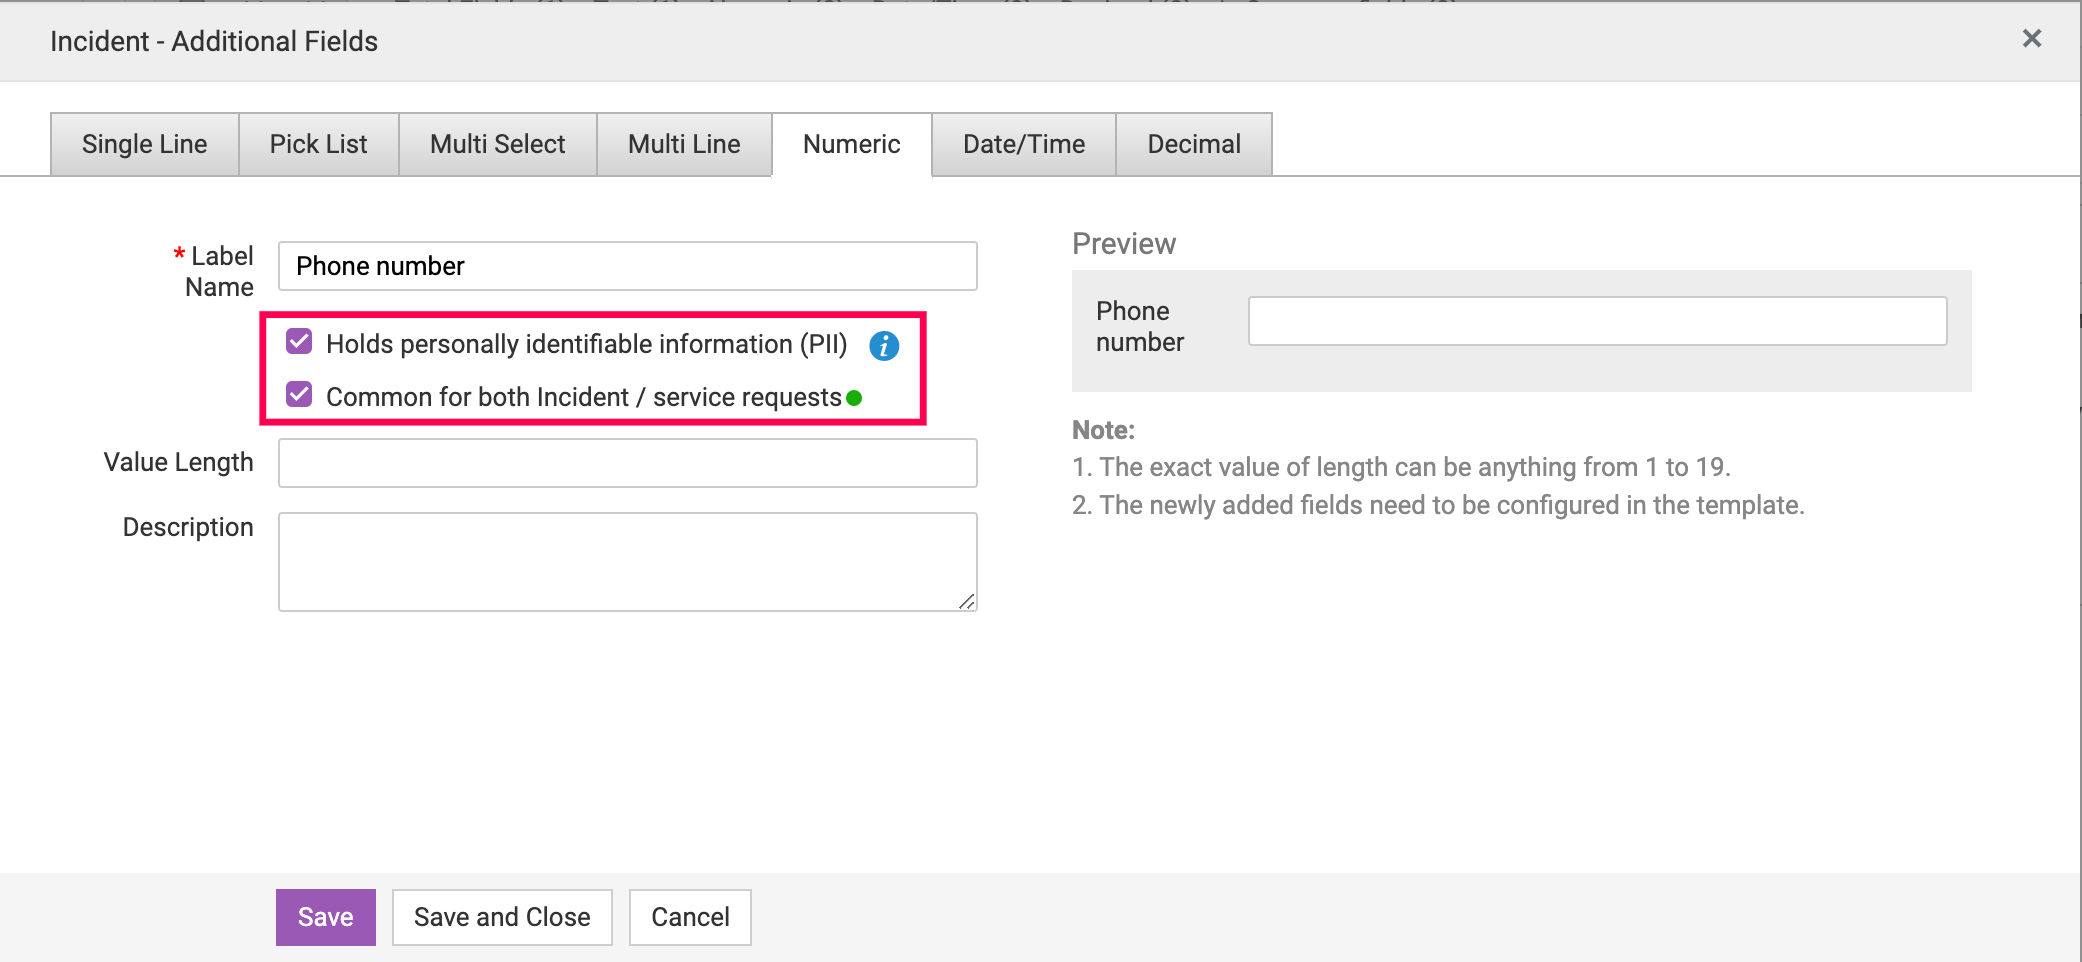Focus the Label Name input field
The image size is (2082, 962).
(x=627, y=266)
